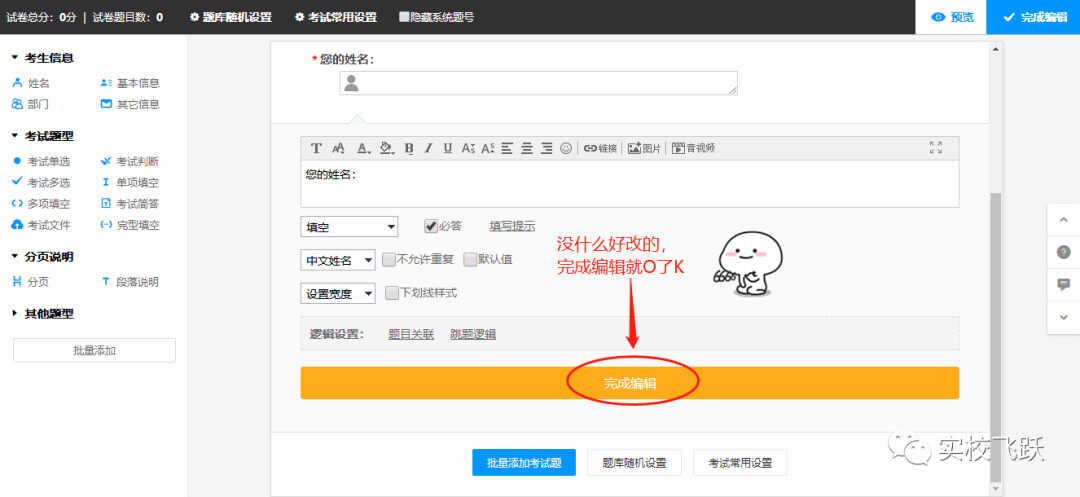
Task: Insert a 段落说明 paragraph description
Action: 130,282
